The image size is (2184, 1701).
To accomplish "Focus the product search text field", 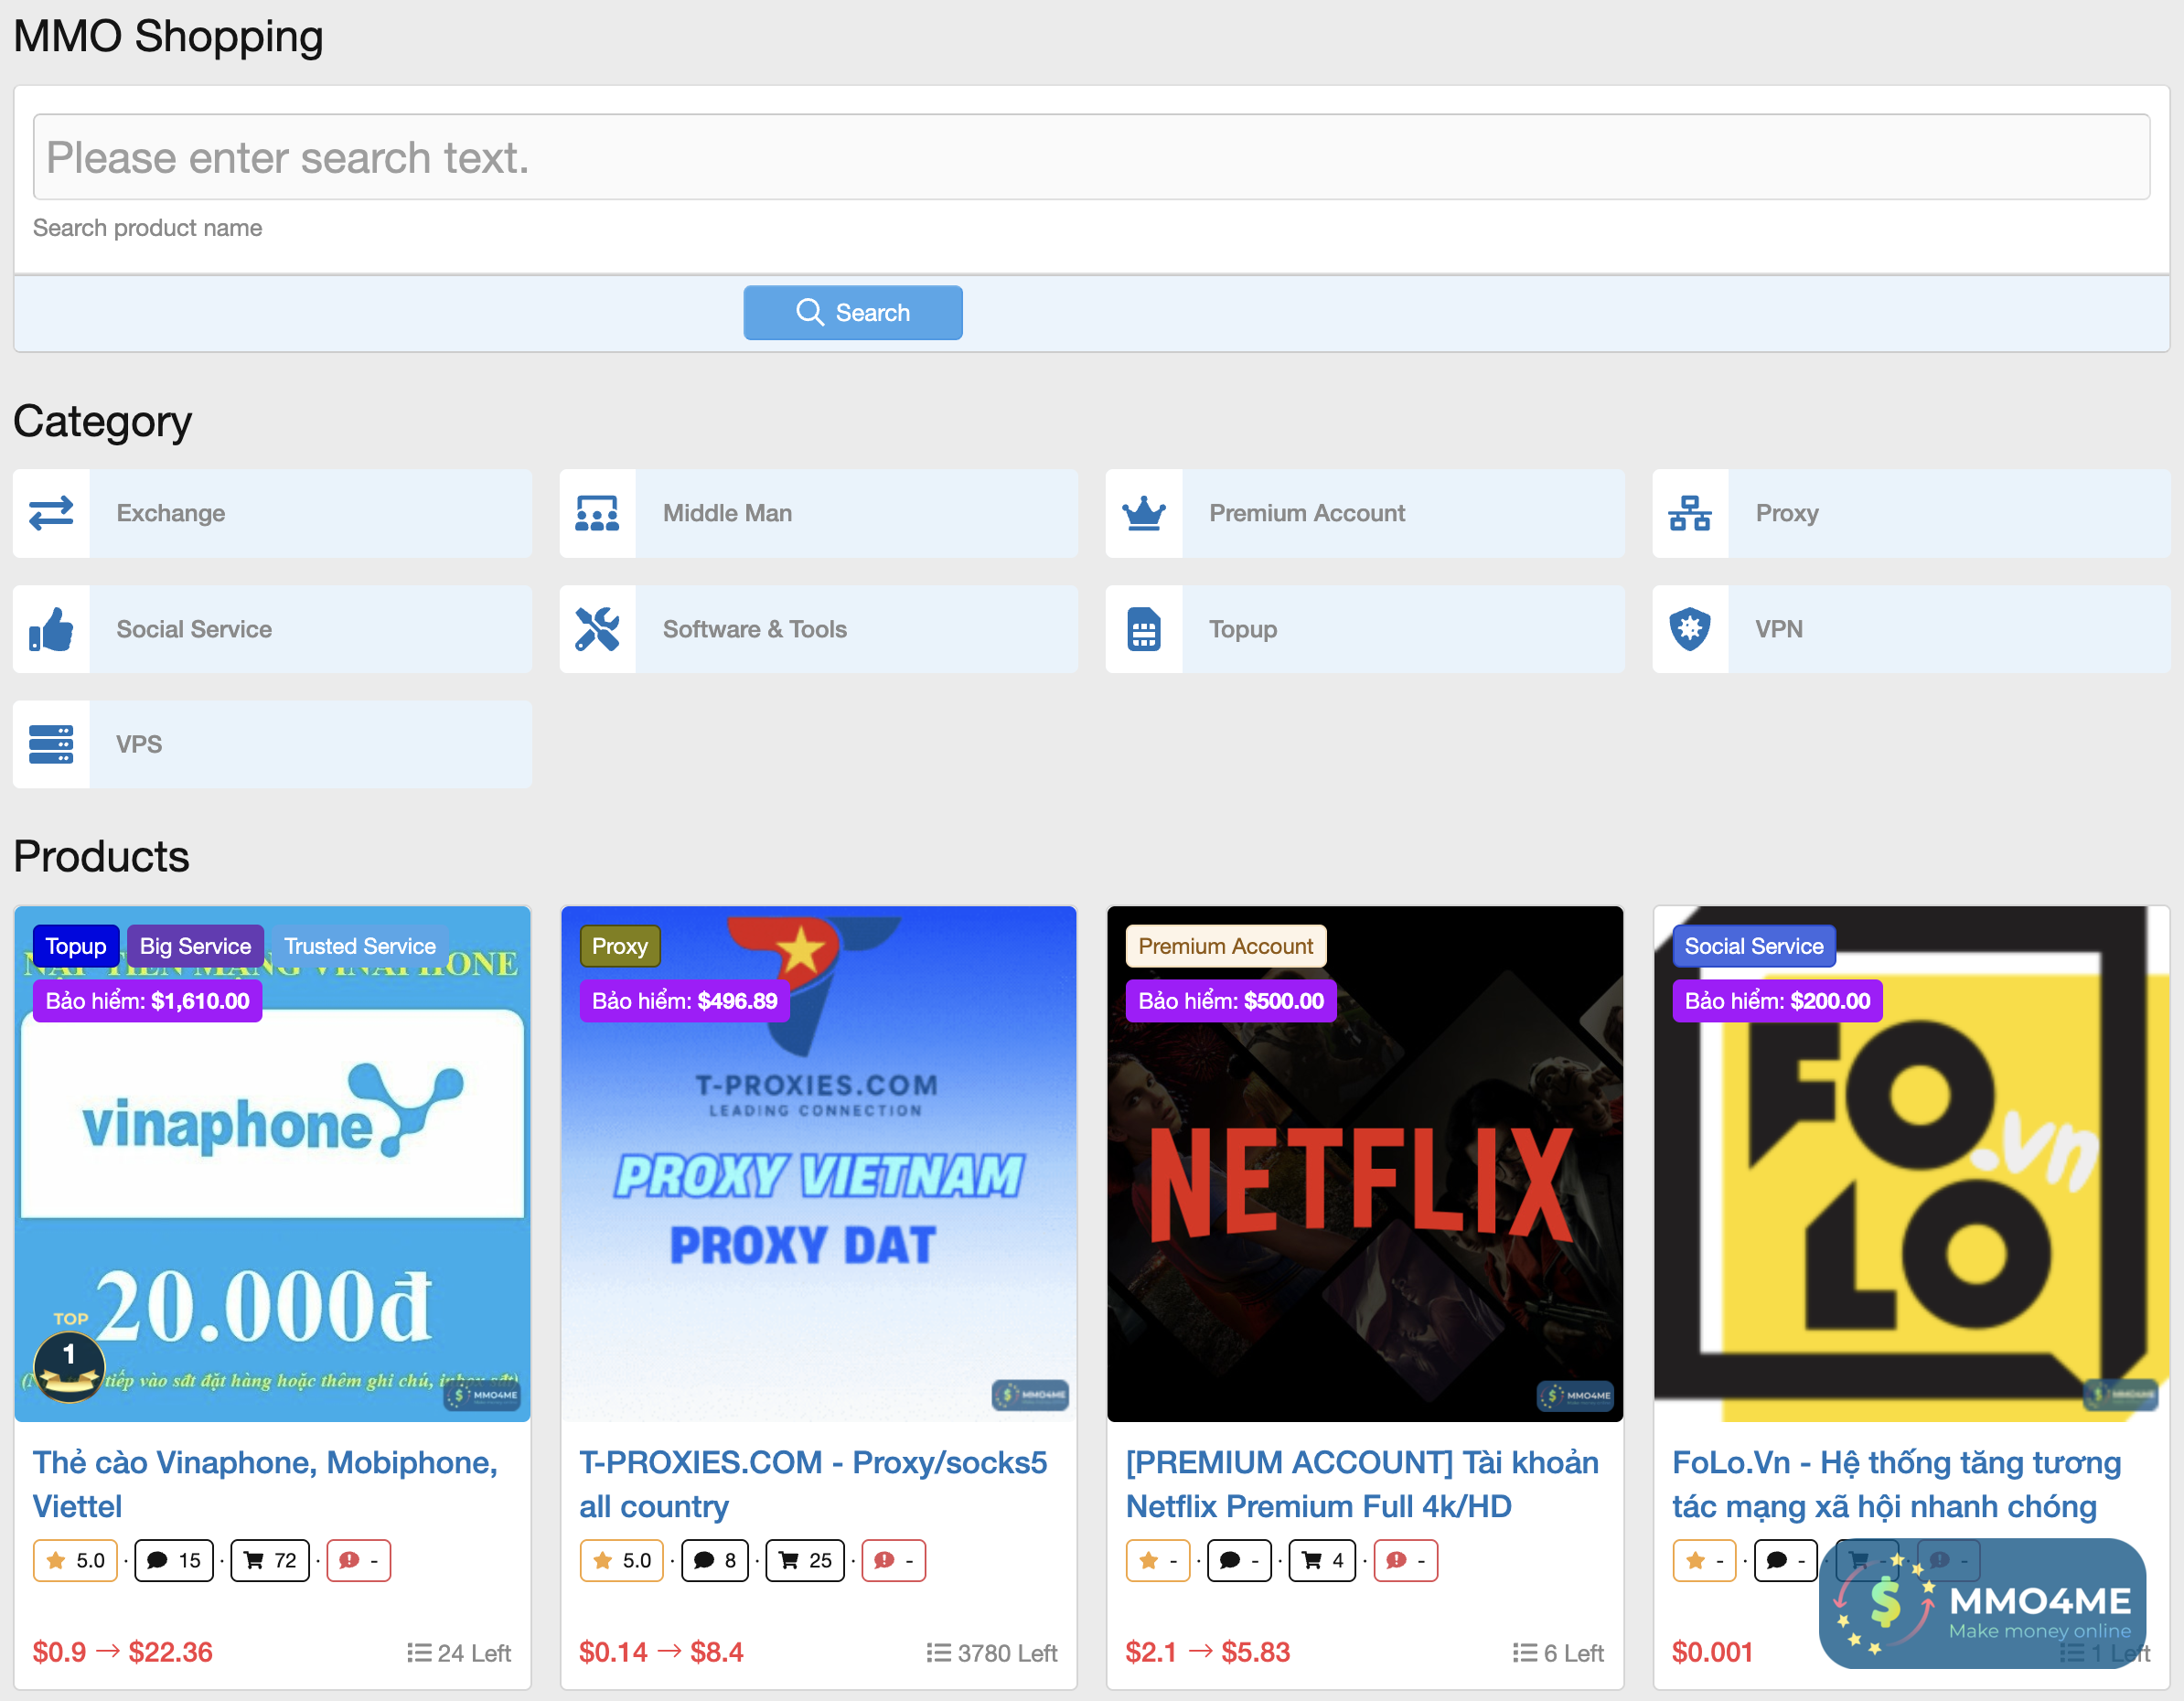I will point(1090,157).
